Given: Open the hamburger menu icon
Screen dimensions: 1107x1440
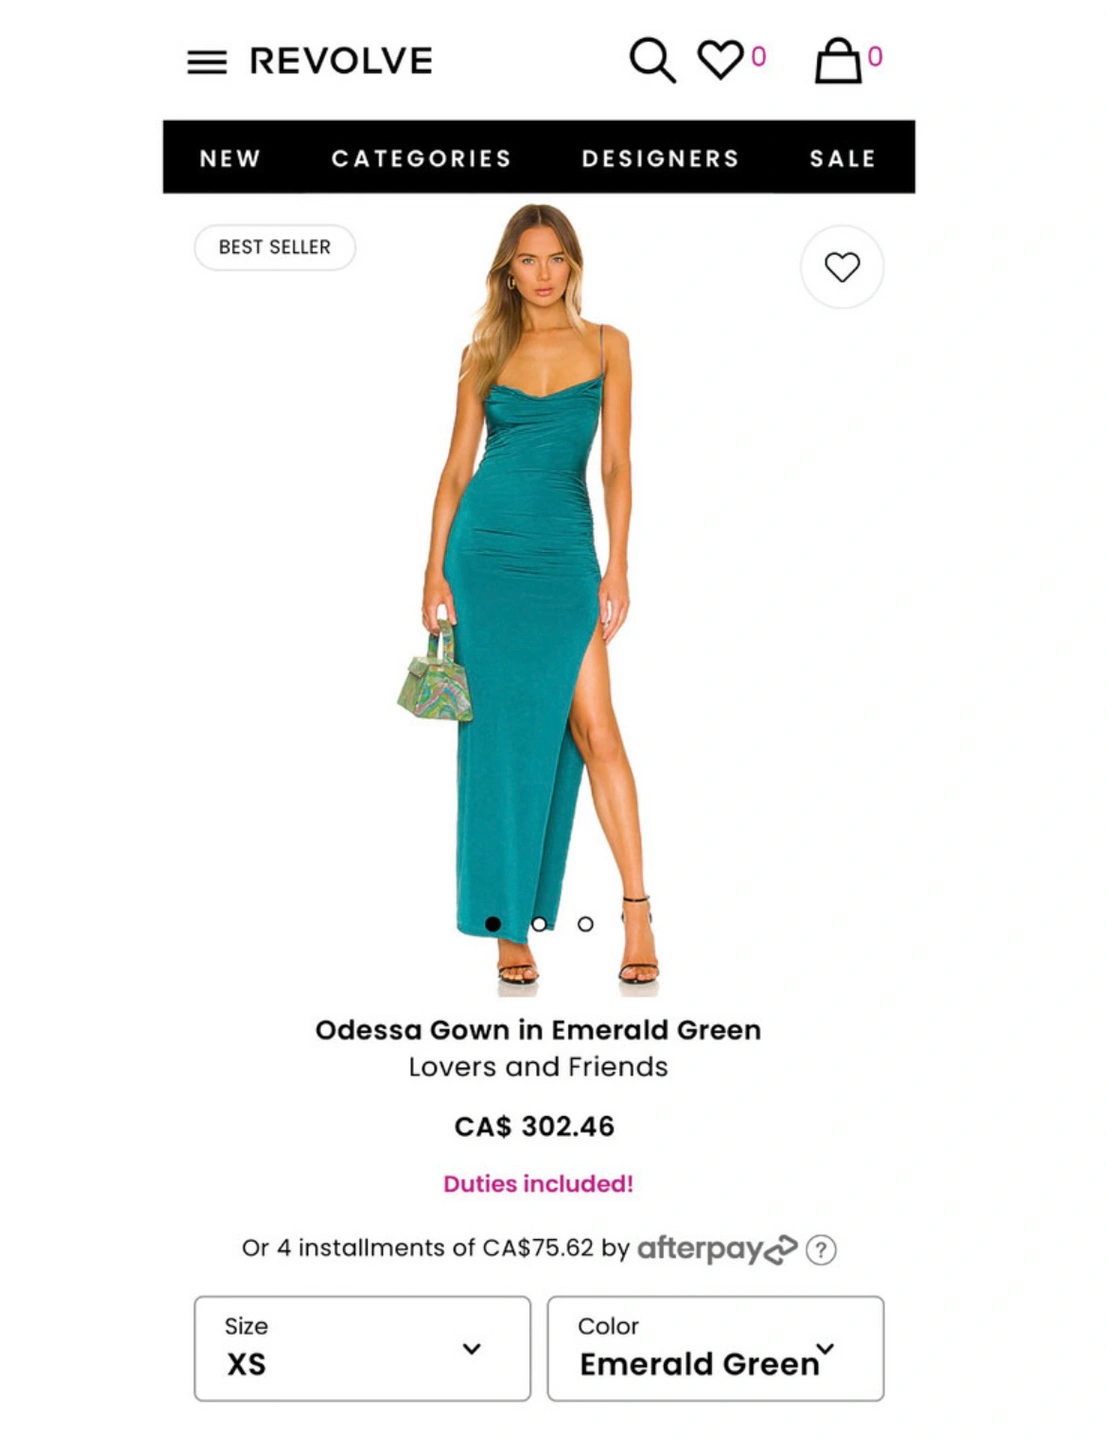Looking at the screenshot, I should [x=207, y=62].
